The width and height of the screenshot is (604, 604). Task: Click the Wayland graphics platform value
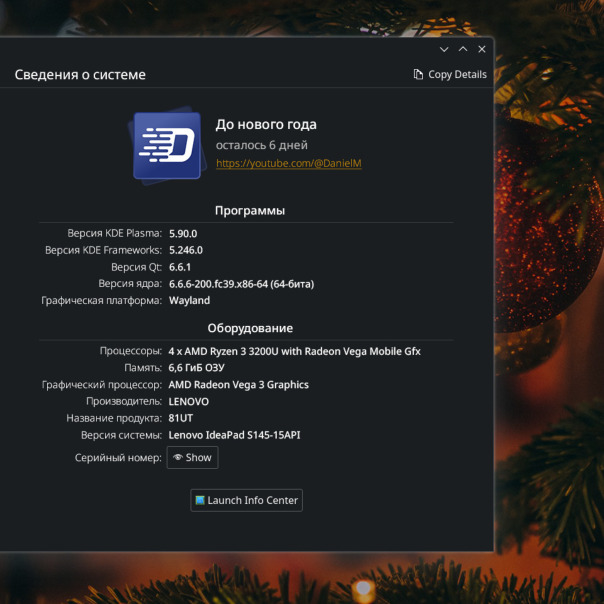click(190, 300)
